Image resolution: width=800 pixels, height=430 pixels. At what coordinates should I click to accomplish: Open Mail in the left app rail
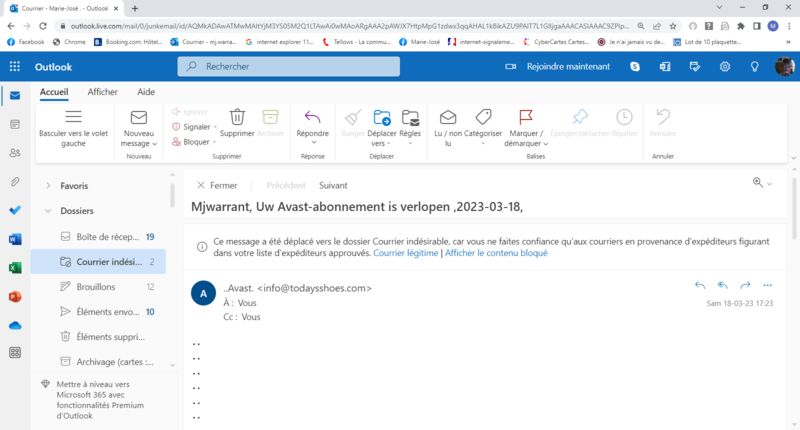15,95
